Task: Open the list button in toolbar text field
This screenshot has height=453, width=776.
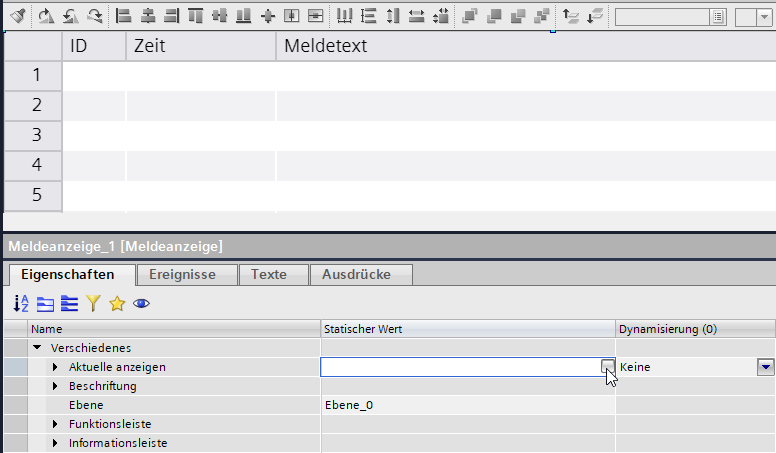Action: tap(718, 17)
